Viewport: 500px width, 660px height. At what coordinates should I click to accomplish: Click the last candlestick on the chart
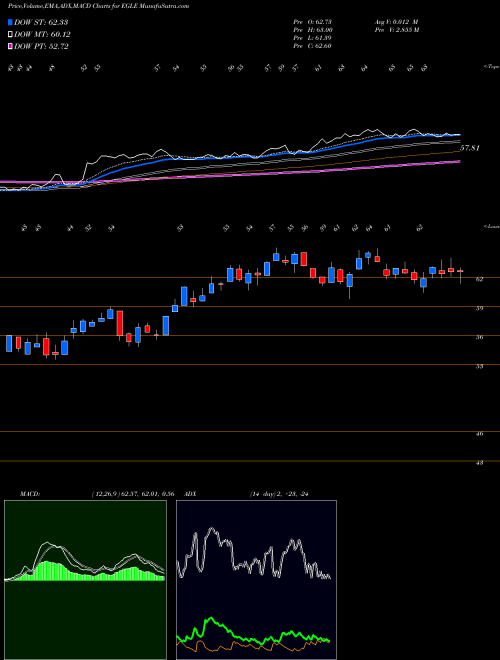(460, 274)
